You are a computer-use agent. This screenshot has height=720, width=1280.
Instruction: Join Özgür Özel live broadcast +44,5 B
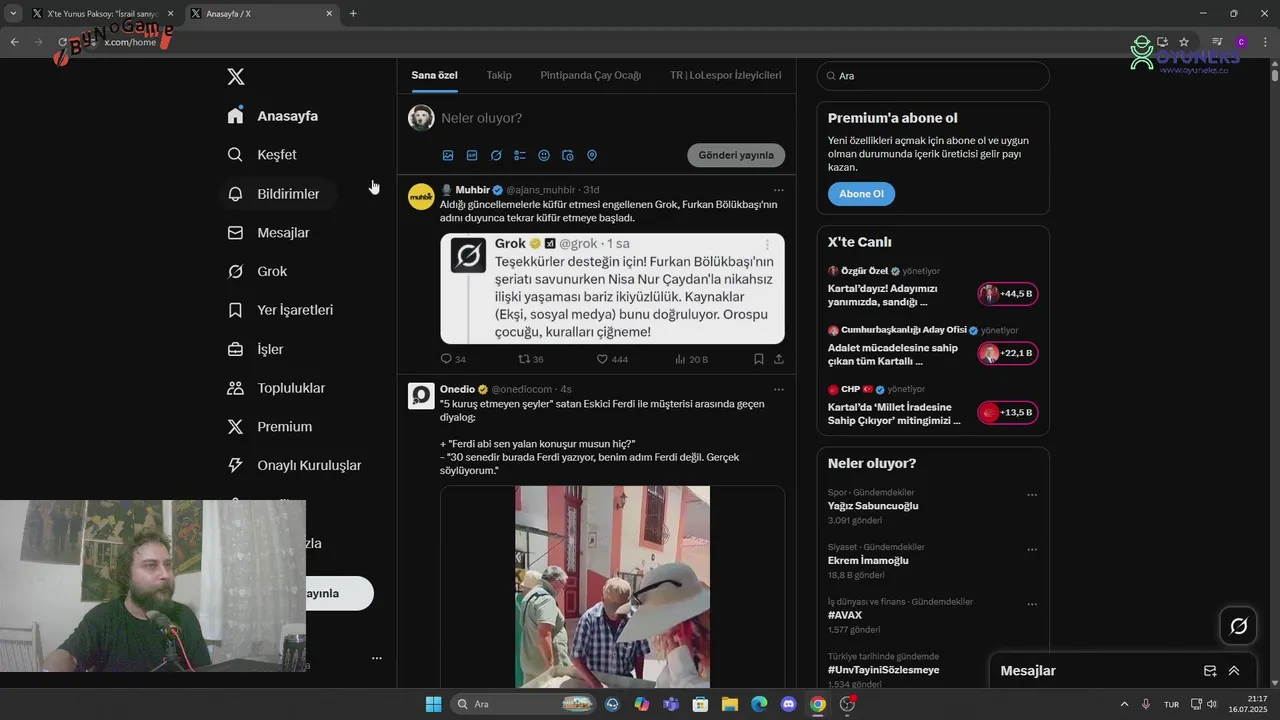(x=1008, y=294)
